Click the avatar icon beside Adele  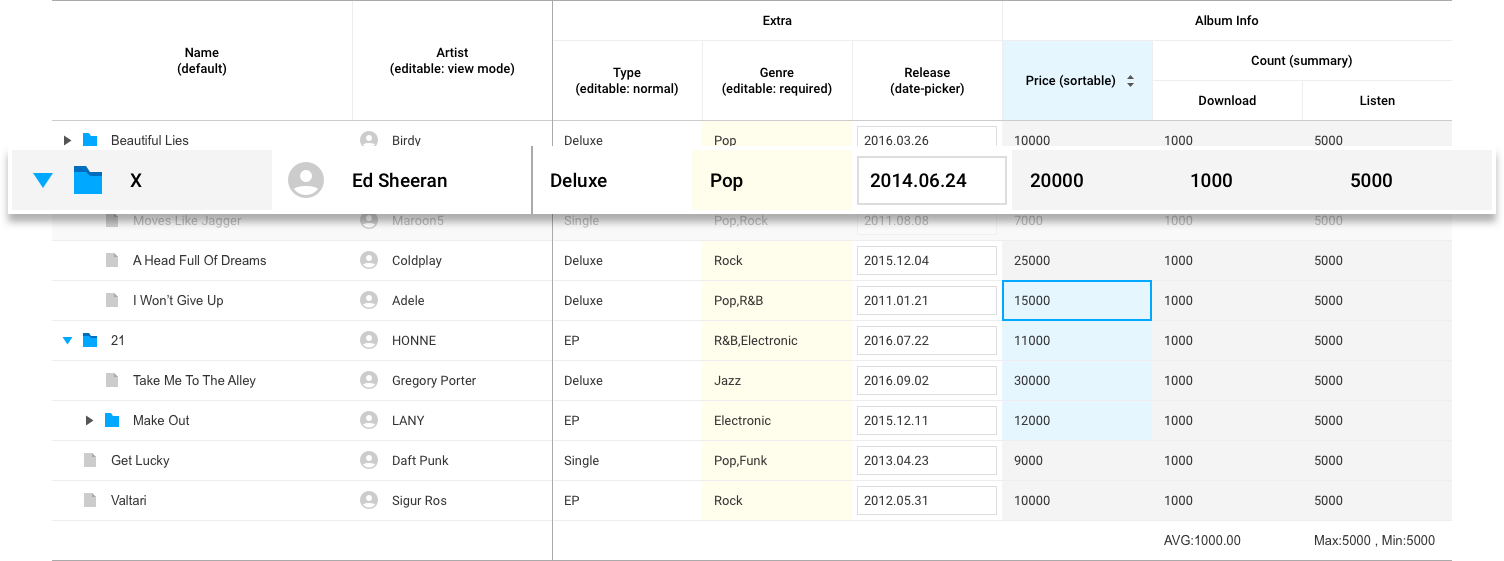(369, 300)
